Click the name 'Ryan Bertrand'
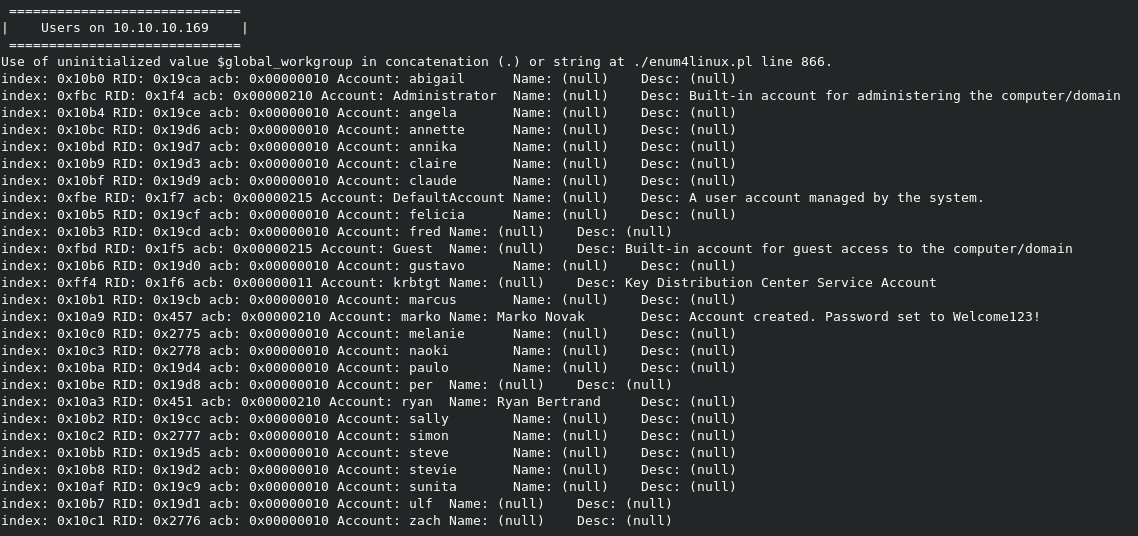Screen dimensions: 1138x536 (548, 402)
